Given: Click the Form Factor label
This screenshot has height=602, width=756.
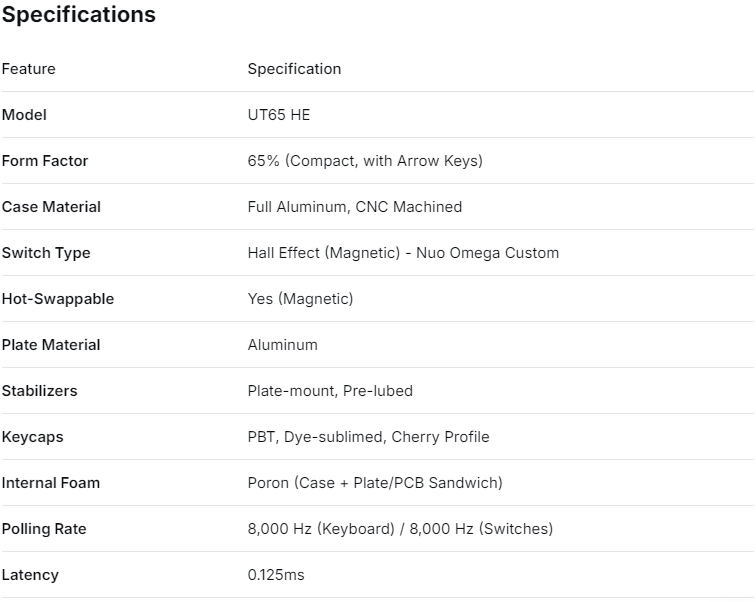Looking at the screenshot, I should [45, 161].
